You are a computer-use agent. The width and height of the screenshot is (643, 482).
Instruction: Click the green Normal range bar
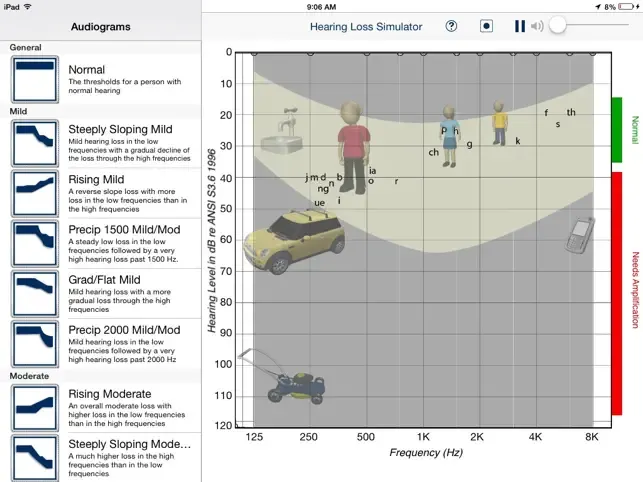click(x=617, y=130)
